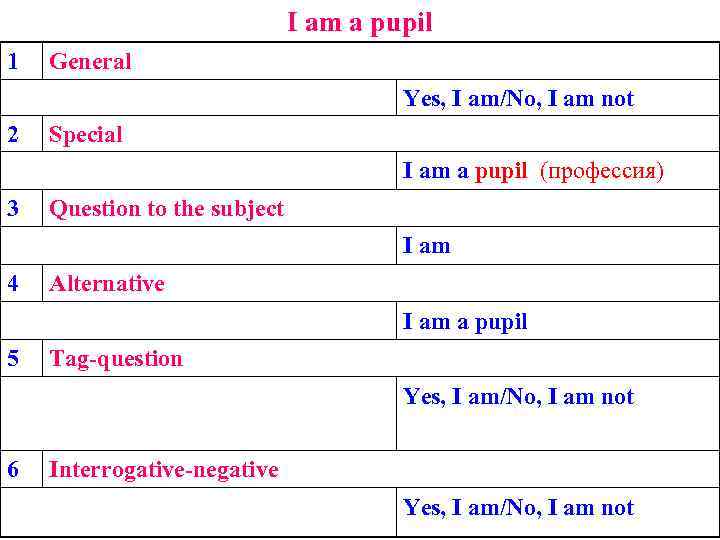This screenshot has height=540, width=720.
Task: Select row number 5 cell
Action: pyautogui.click(x=13, y=358)
